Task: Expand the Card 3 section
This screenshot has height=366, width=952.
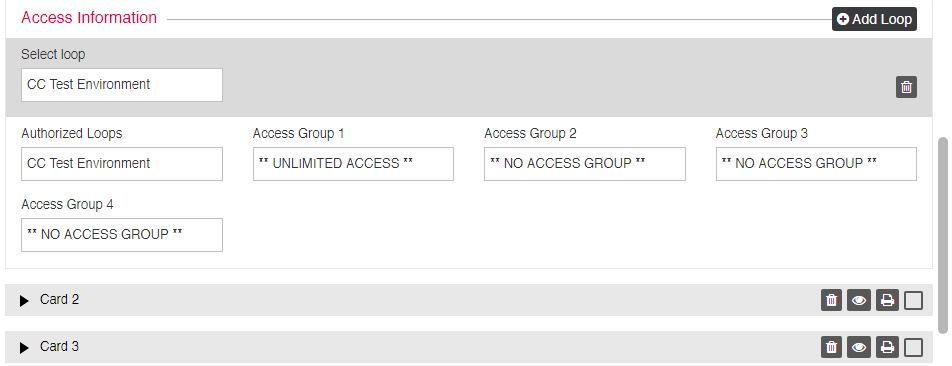Action: [x=24, y=348]
